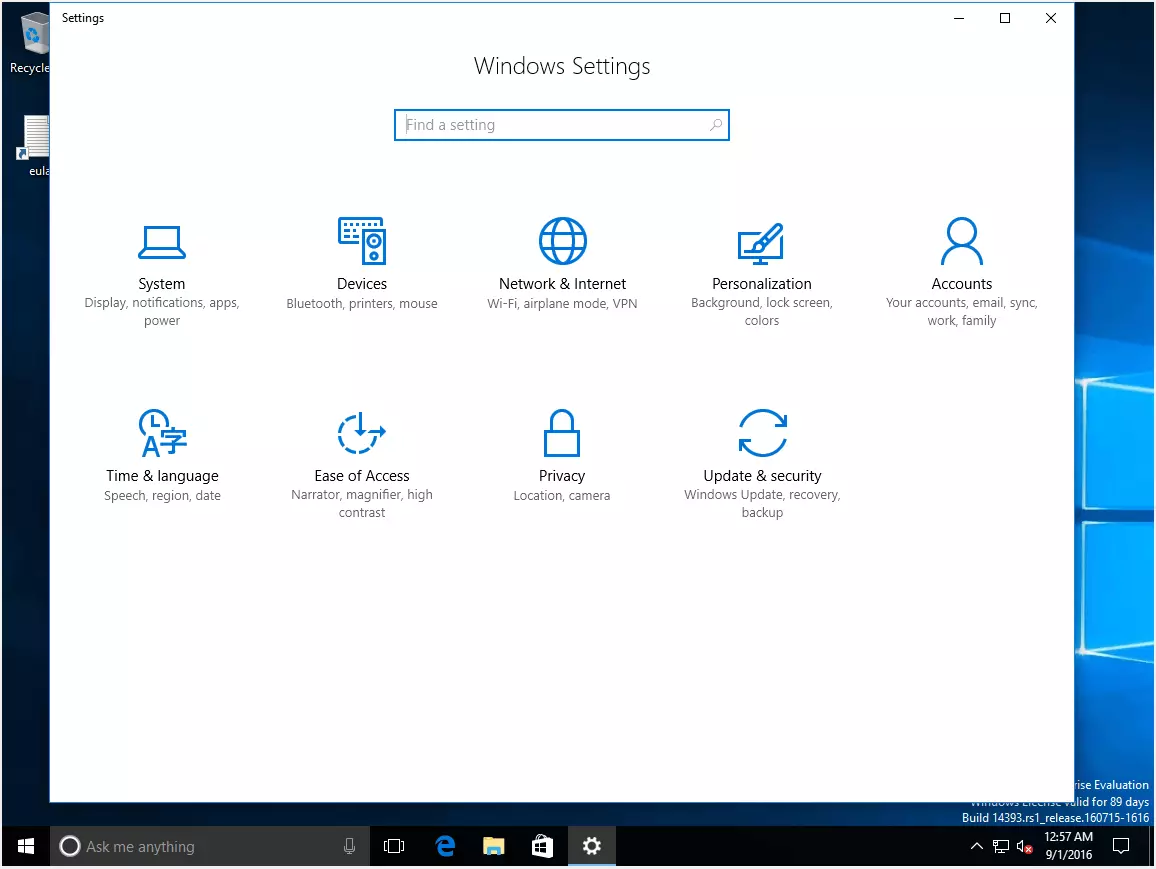This screenshot has width=1156, height=869.
Task: Click the network status tray icon
Action: click(x=1000, y=846)
